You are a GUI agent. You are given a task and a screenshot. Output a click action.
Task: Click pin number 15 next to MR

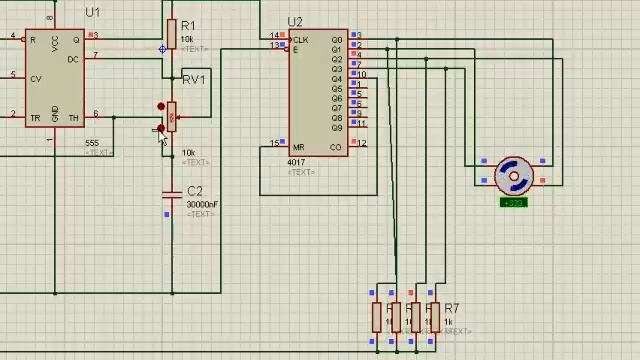pos(274,143)
